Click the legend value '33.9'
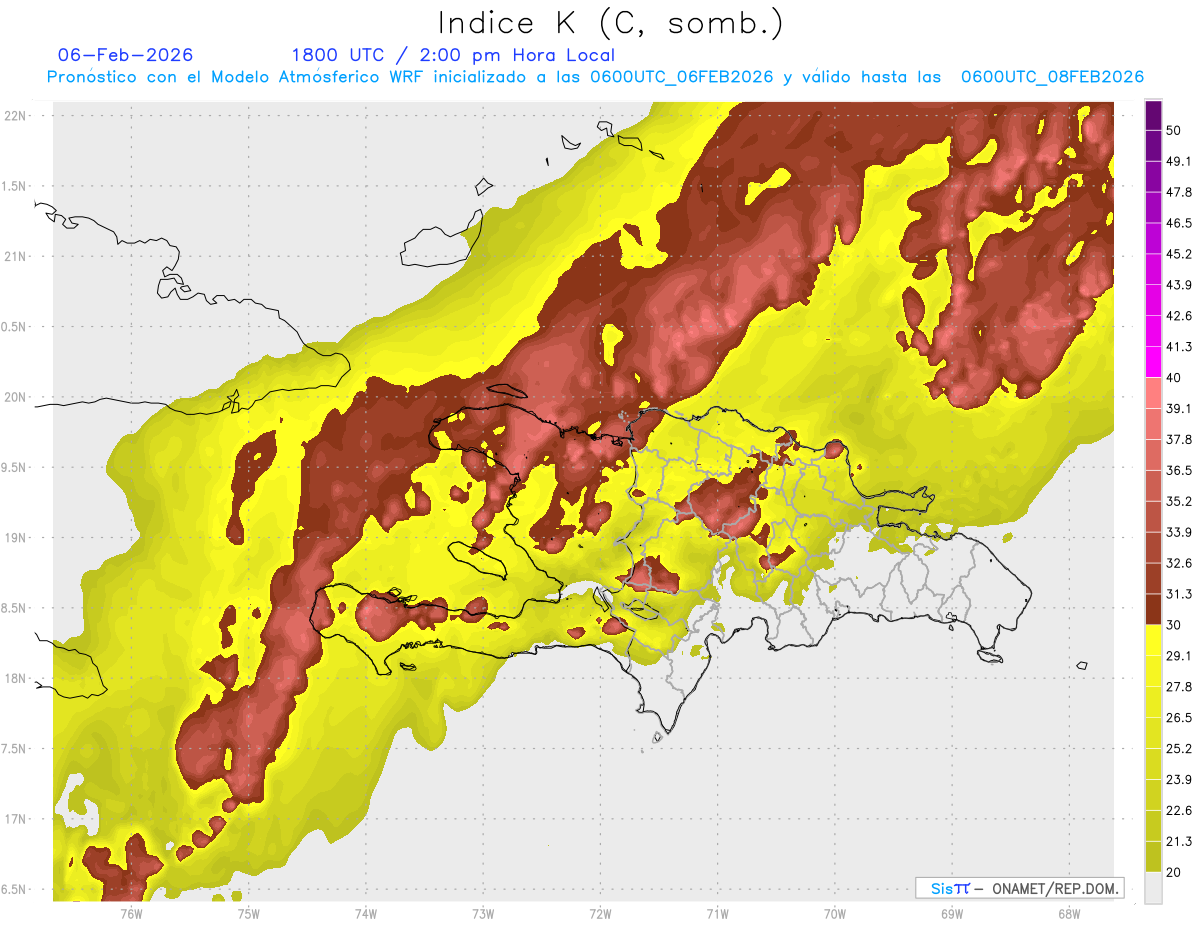1200x927 pixels. (1179, 532)
